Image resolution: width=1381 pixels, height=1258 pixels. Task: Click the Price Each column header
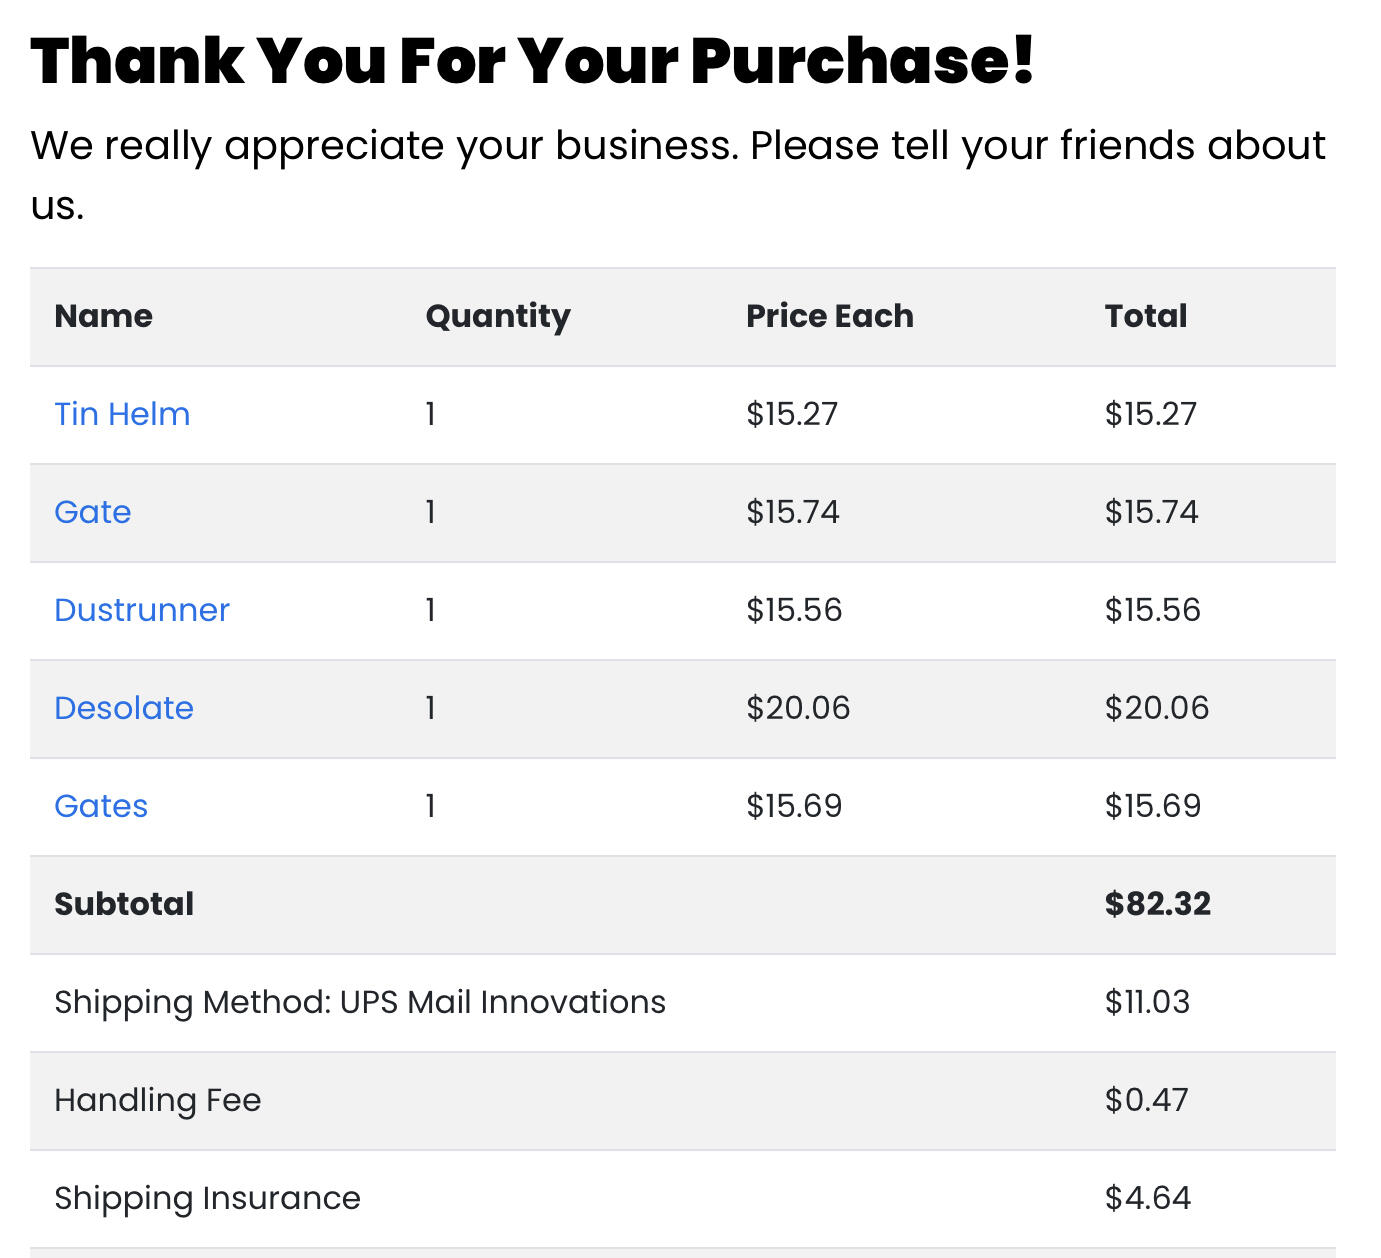pyautogui.click(x=830, y=316)
